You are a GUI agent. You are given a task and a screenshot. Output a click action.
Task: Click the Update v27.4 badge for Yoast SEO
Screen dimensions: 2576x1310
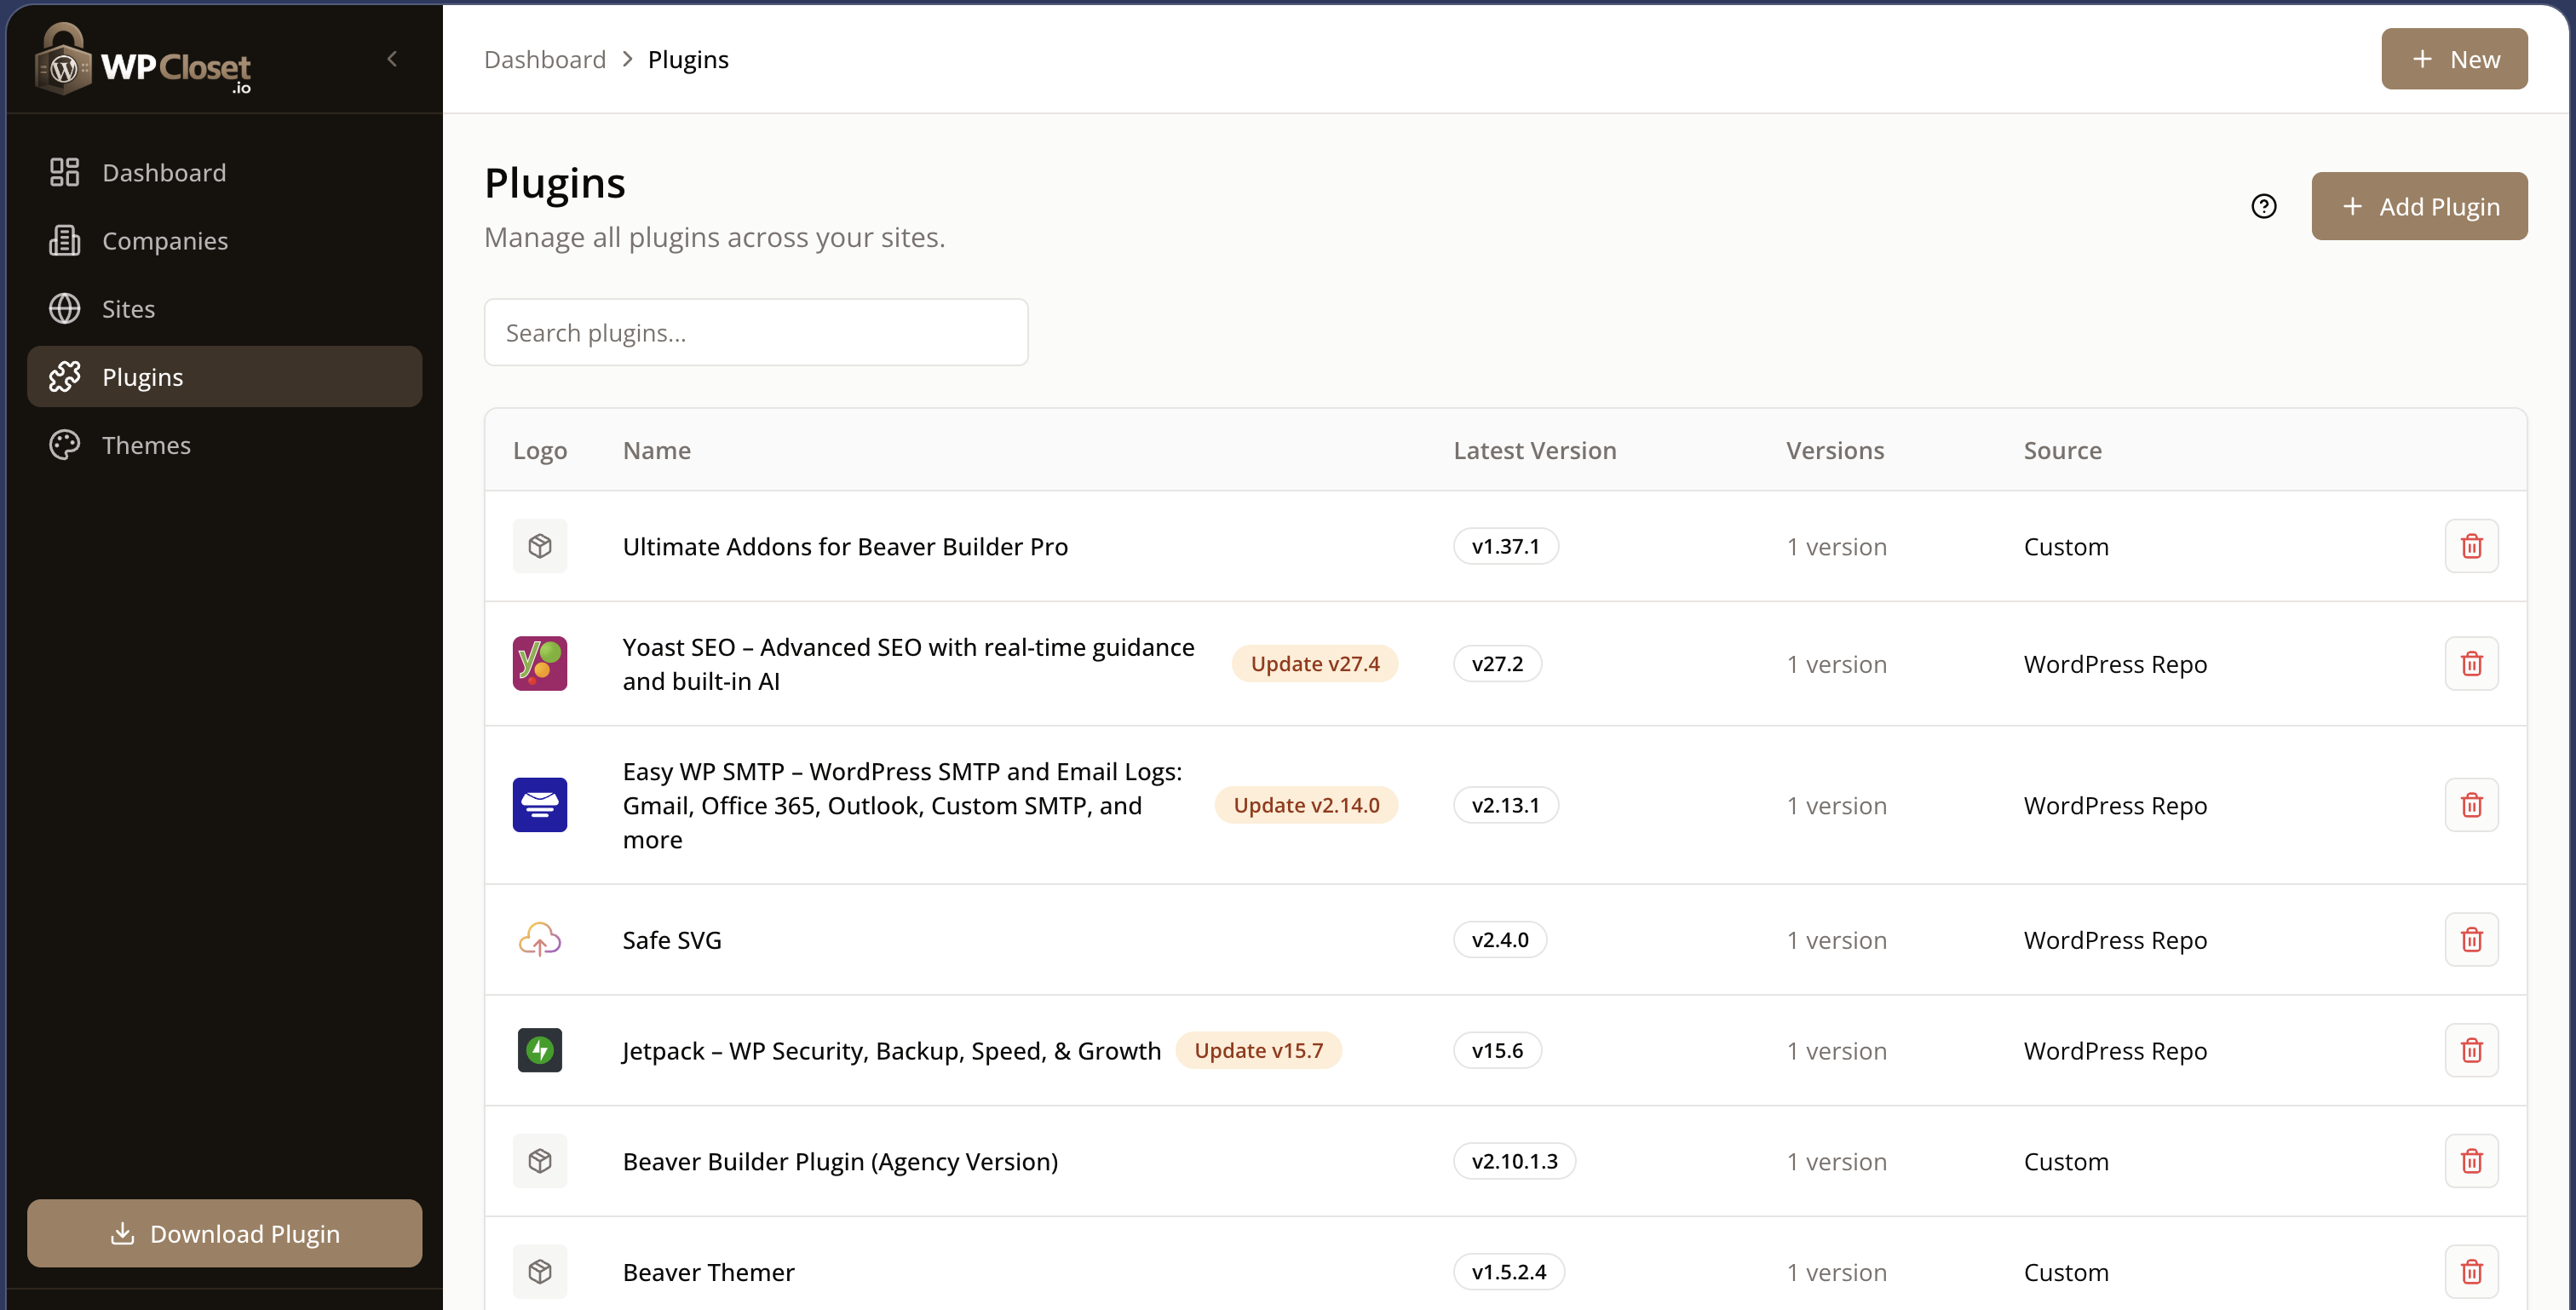1314,664
